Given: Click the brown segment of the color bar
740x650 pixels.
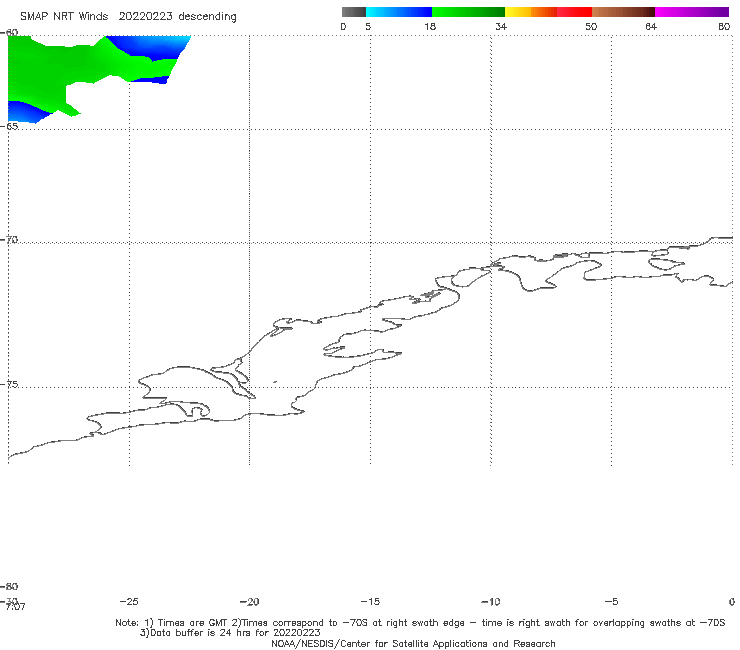Looking at the screenshot, I should [x=623, y=12].
